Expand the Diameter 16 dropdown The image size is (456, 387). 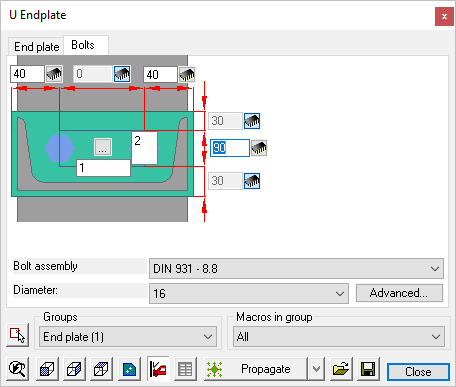249,293
